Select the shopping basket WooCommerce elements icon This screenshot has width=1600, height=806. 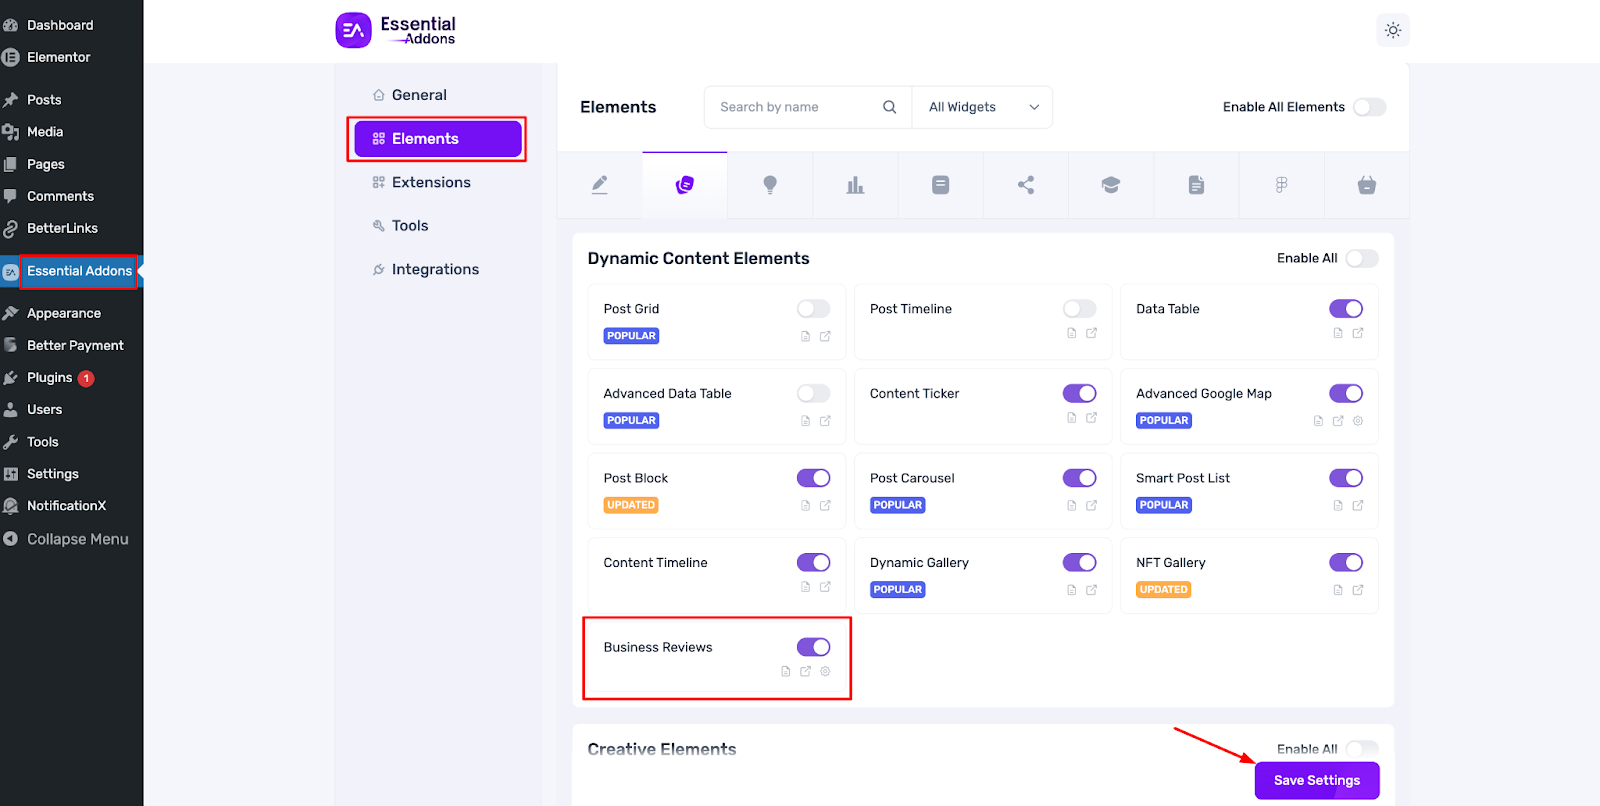(x=1366, y=185)
